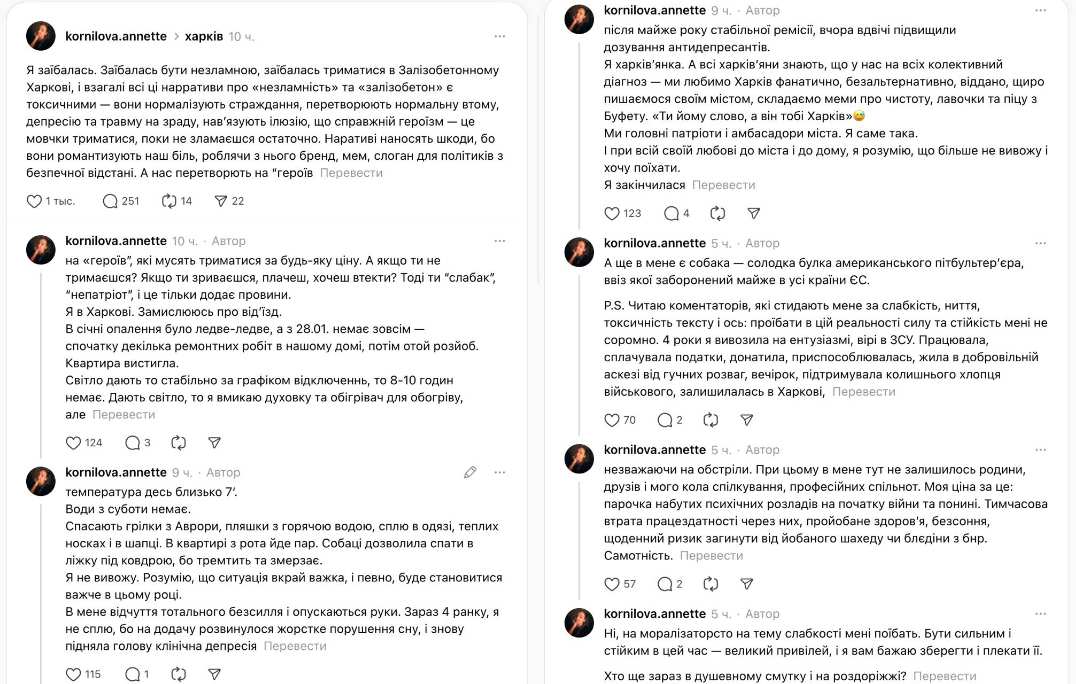This screenshot has height=684, width=1076.
Task: Repost the top post showing 14 reposts
Action: tap(169, 201)
